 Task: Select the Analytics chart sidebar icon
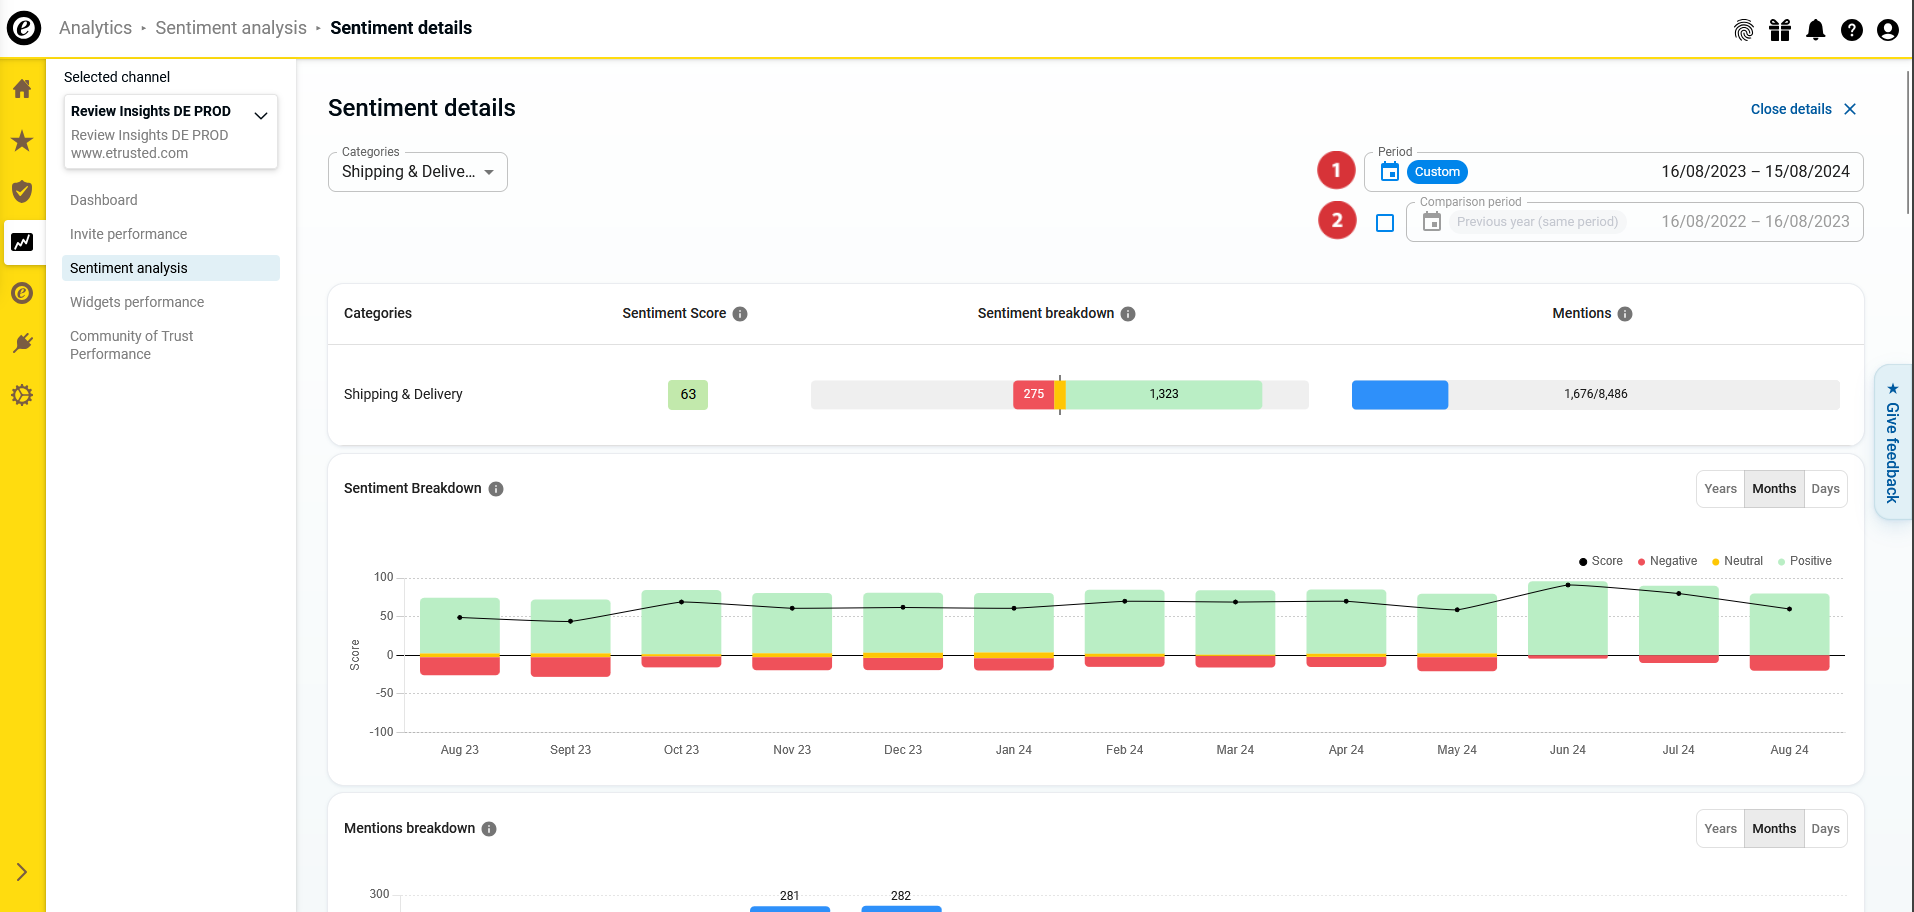click(22, 242)
